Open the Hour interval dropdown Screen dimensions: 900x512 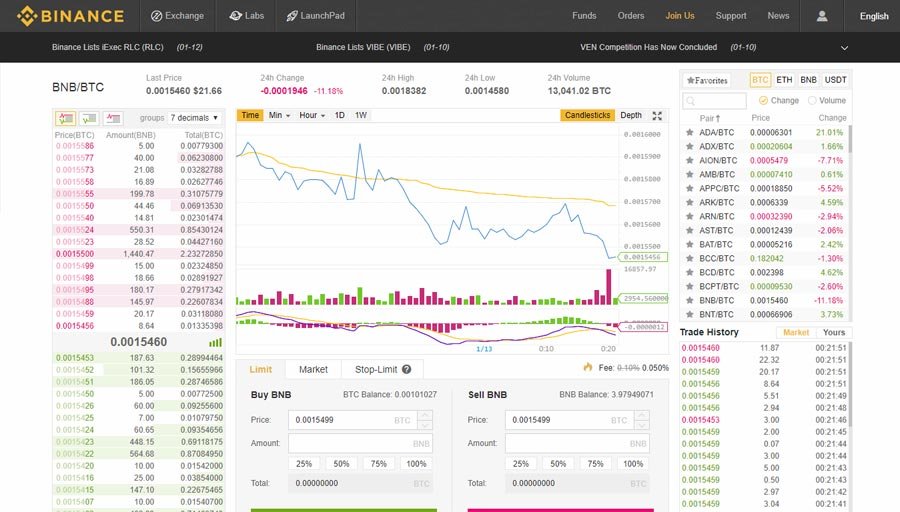tap(312, 115)
